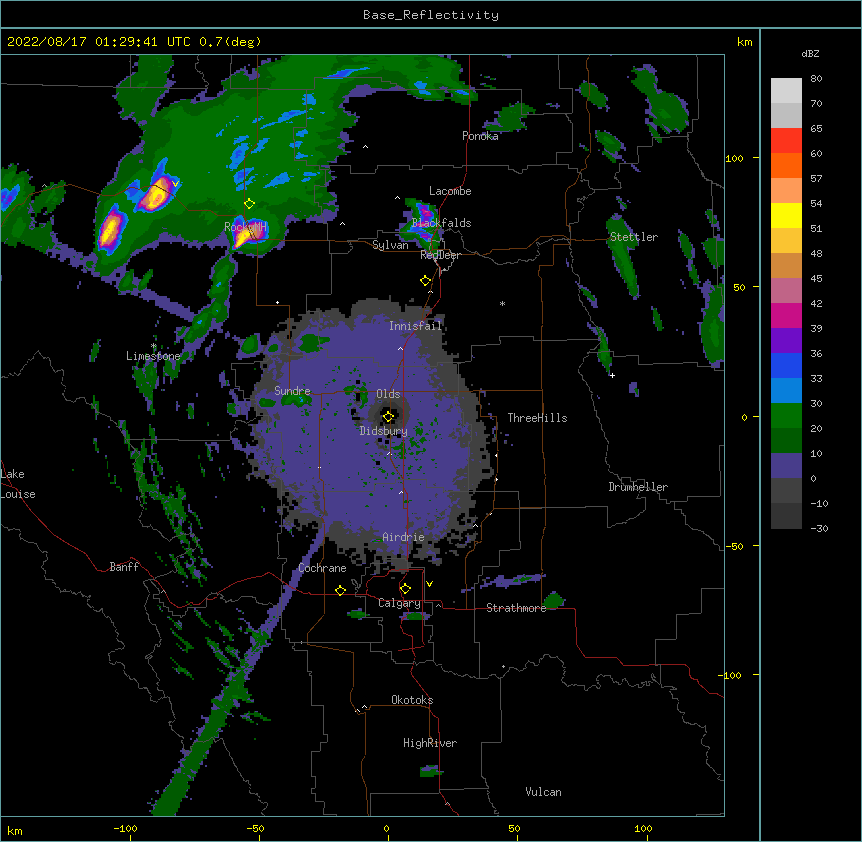Click the blue 33 dBZ legend swatch
The height and width of the screenshot is (842, 862).
(786, 365)
